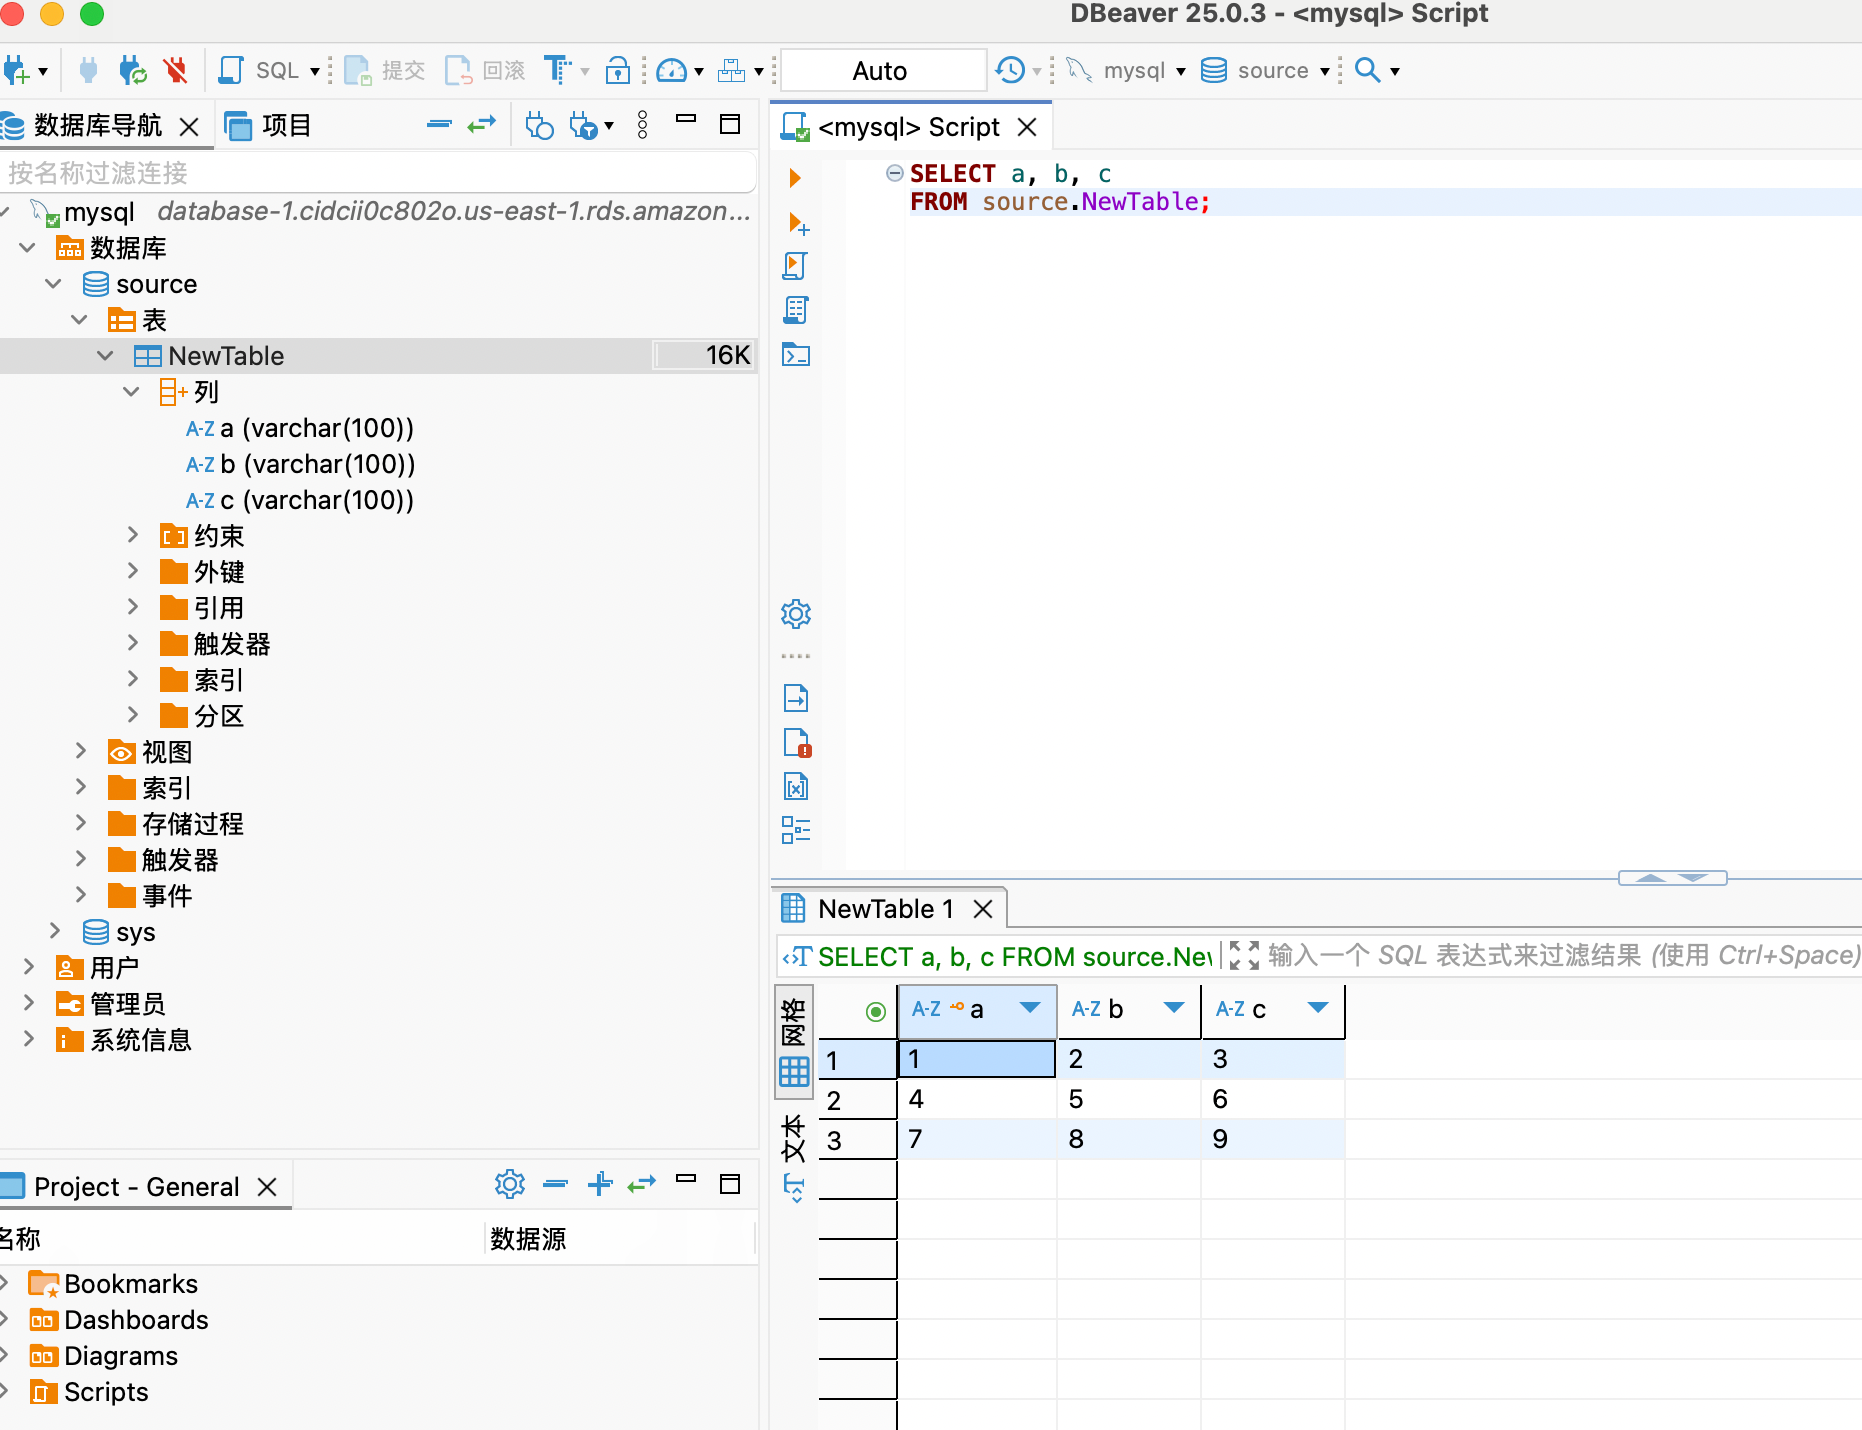Image resolution: width=1862 pixels, height=1430 pixels.
Task: Click the variables panel icon
Action: coord(796,787)
